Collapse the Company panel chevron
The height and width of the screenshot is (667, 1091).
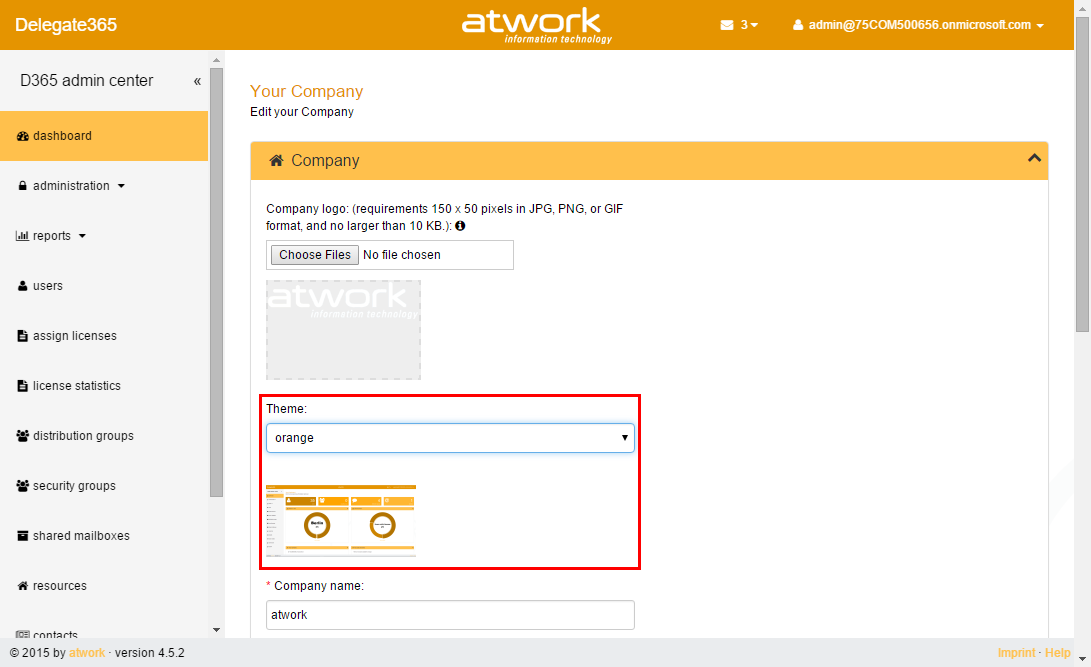click(1034, 158)
